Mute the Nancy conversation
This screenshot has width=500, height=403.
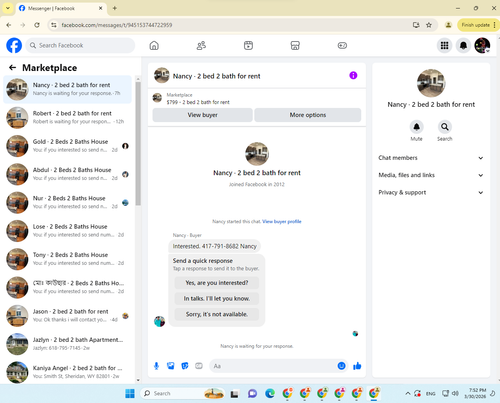click(x=416, y=127)
